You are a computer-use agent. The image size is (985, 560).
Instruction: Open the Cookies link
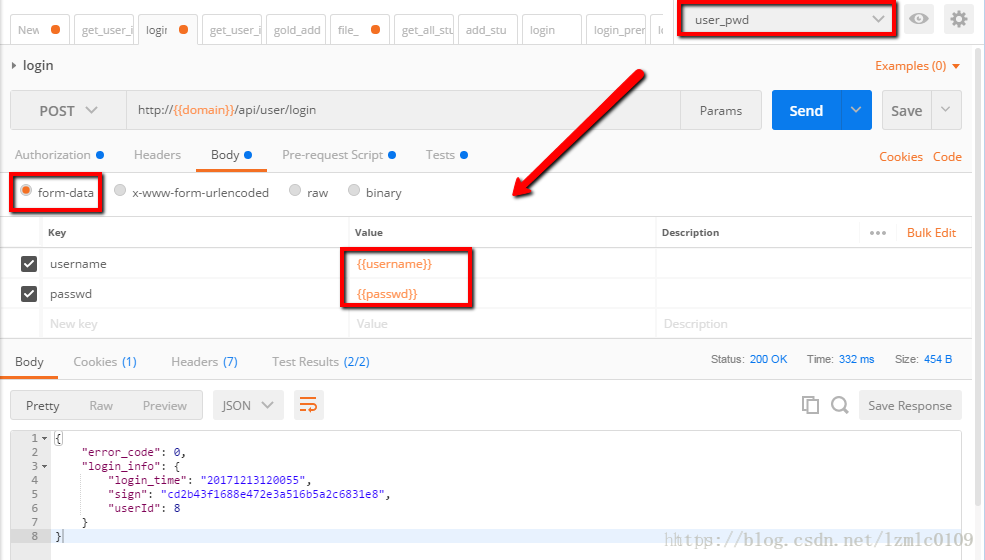tap(901, 156)
